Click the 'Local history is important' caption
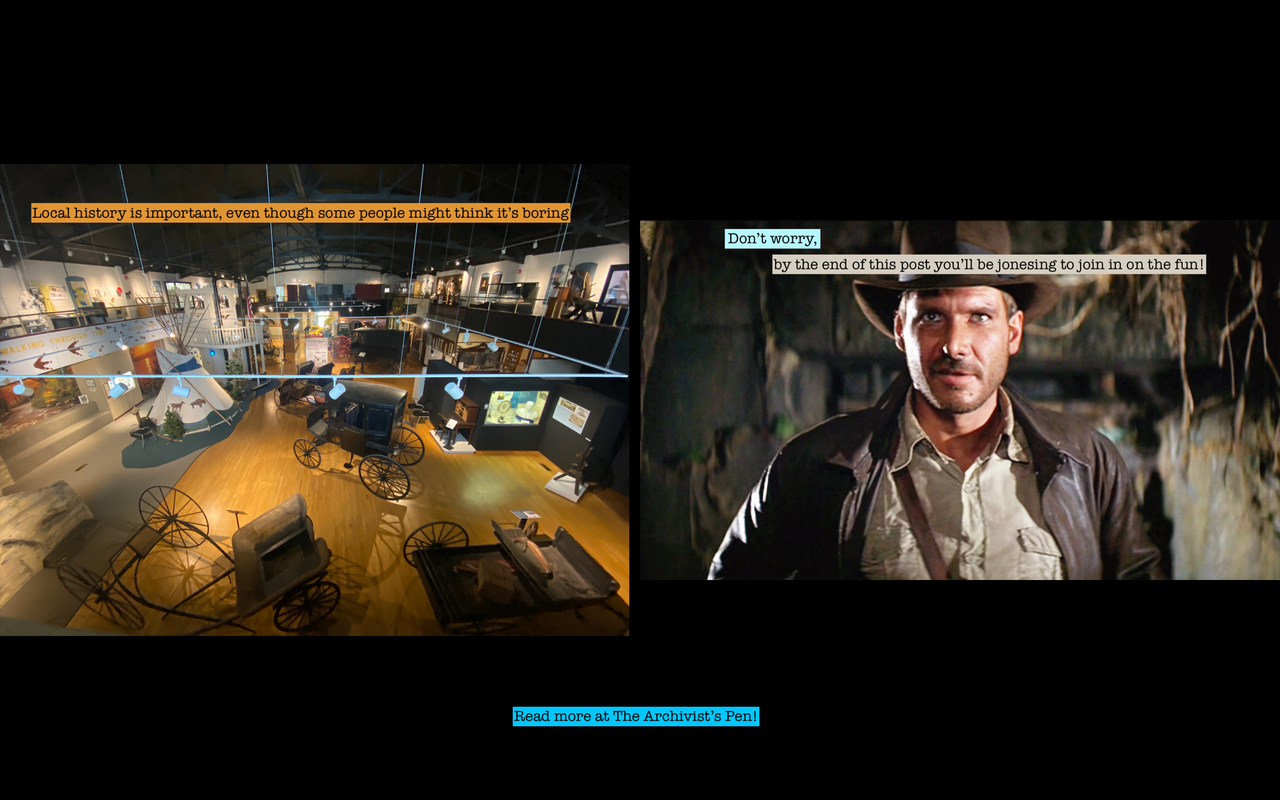 click(301, 213)
